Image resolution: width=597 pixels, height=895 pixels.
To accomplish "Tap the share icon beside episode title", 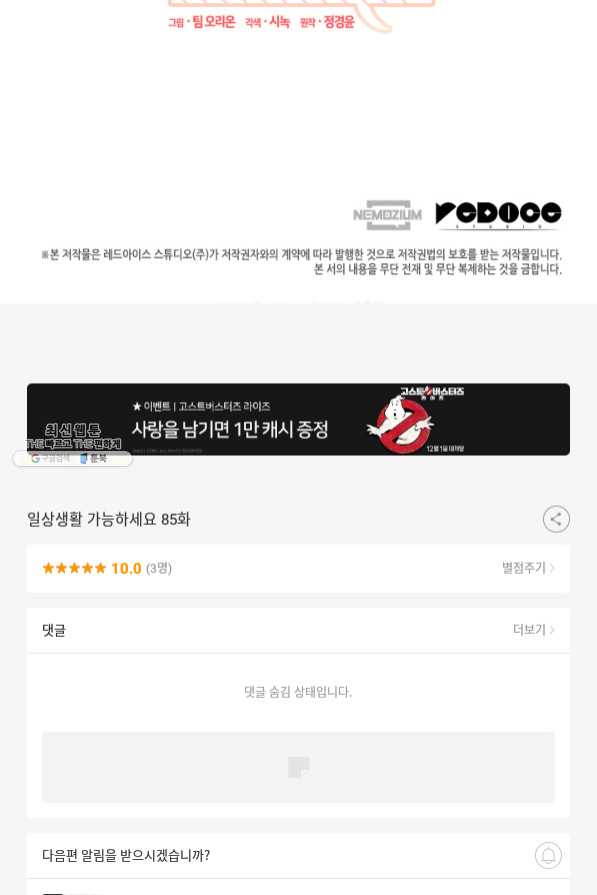I will pyautogui.click(x=556, y=519).
